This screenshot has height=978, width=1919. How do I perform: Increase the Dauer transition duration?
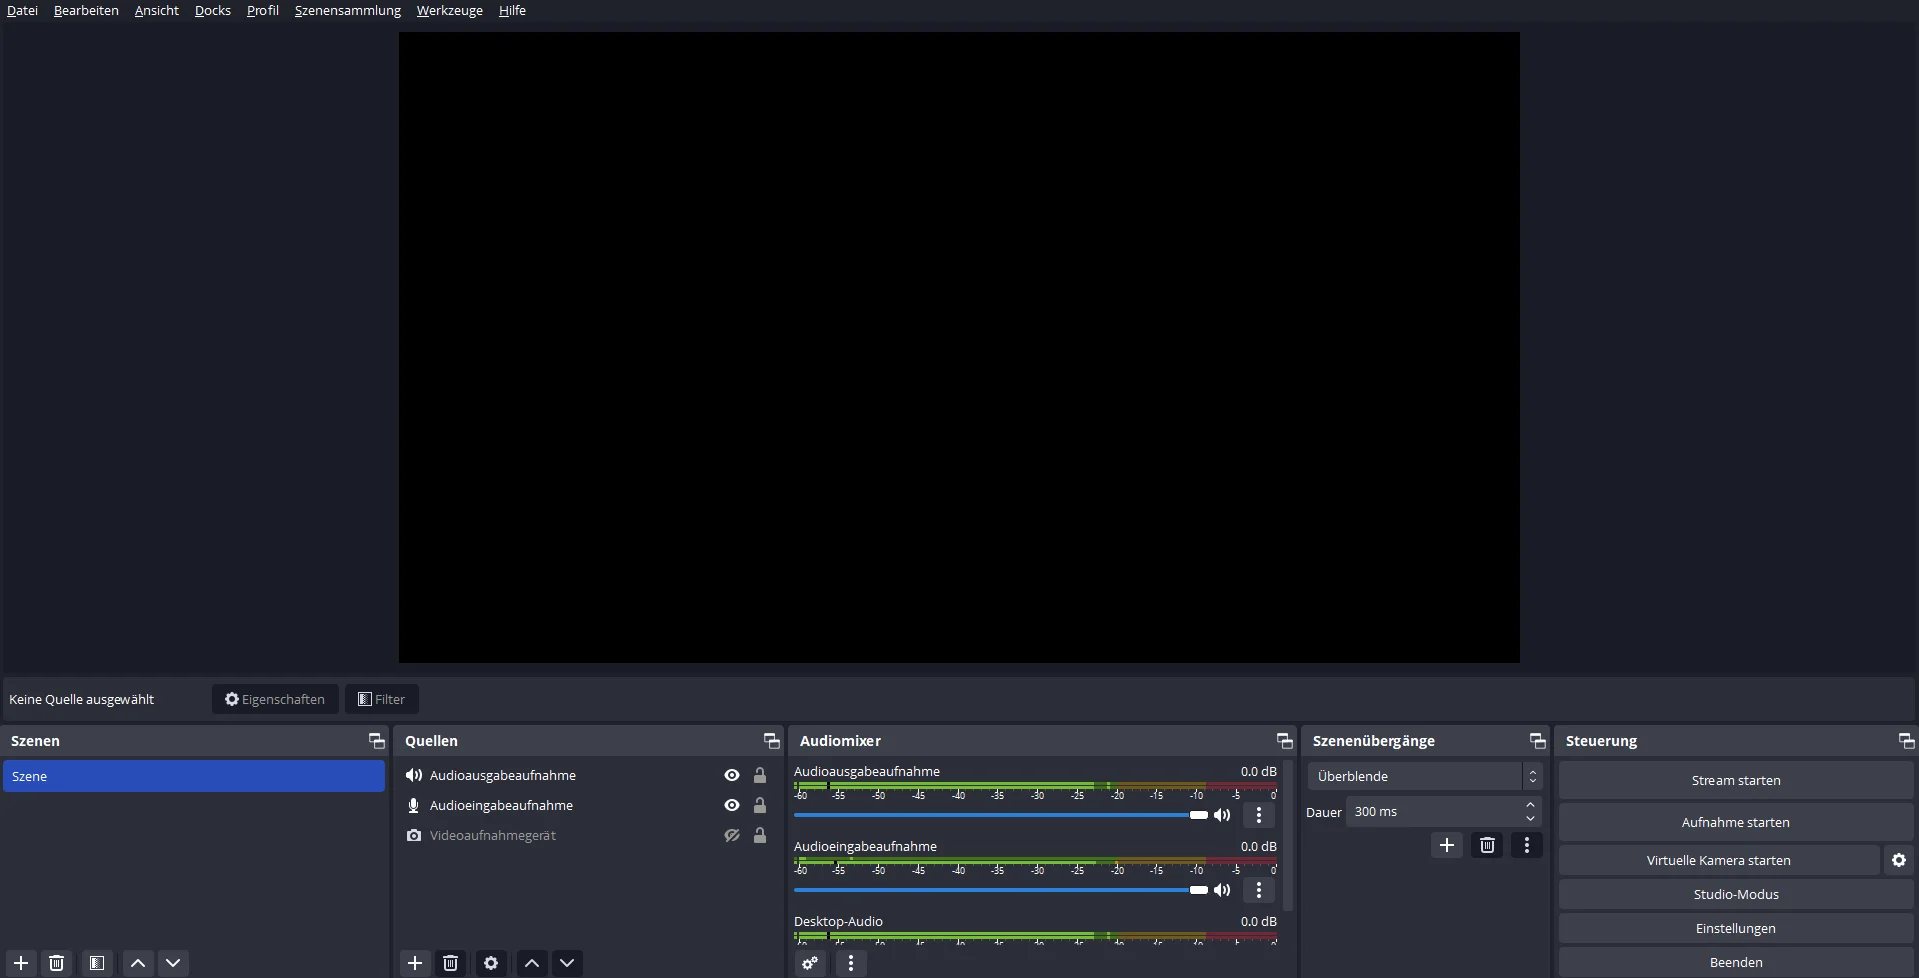[1530, 805]
